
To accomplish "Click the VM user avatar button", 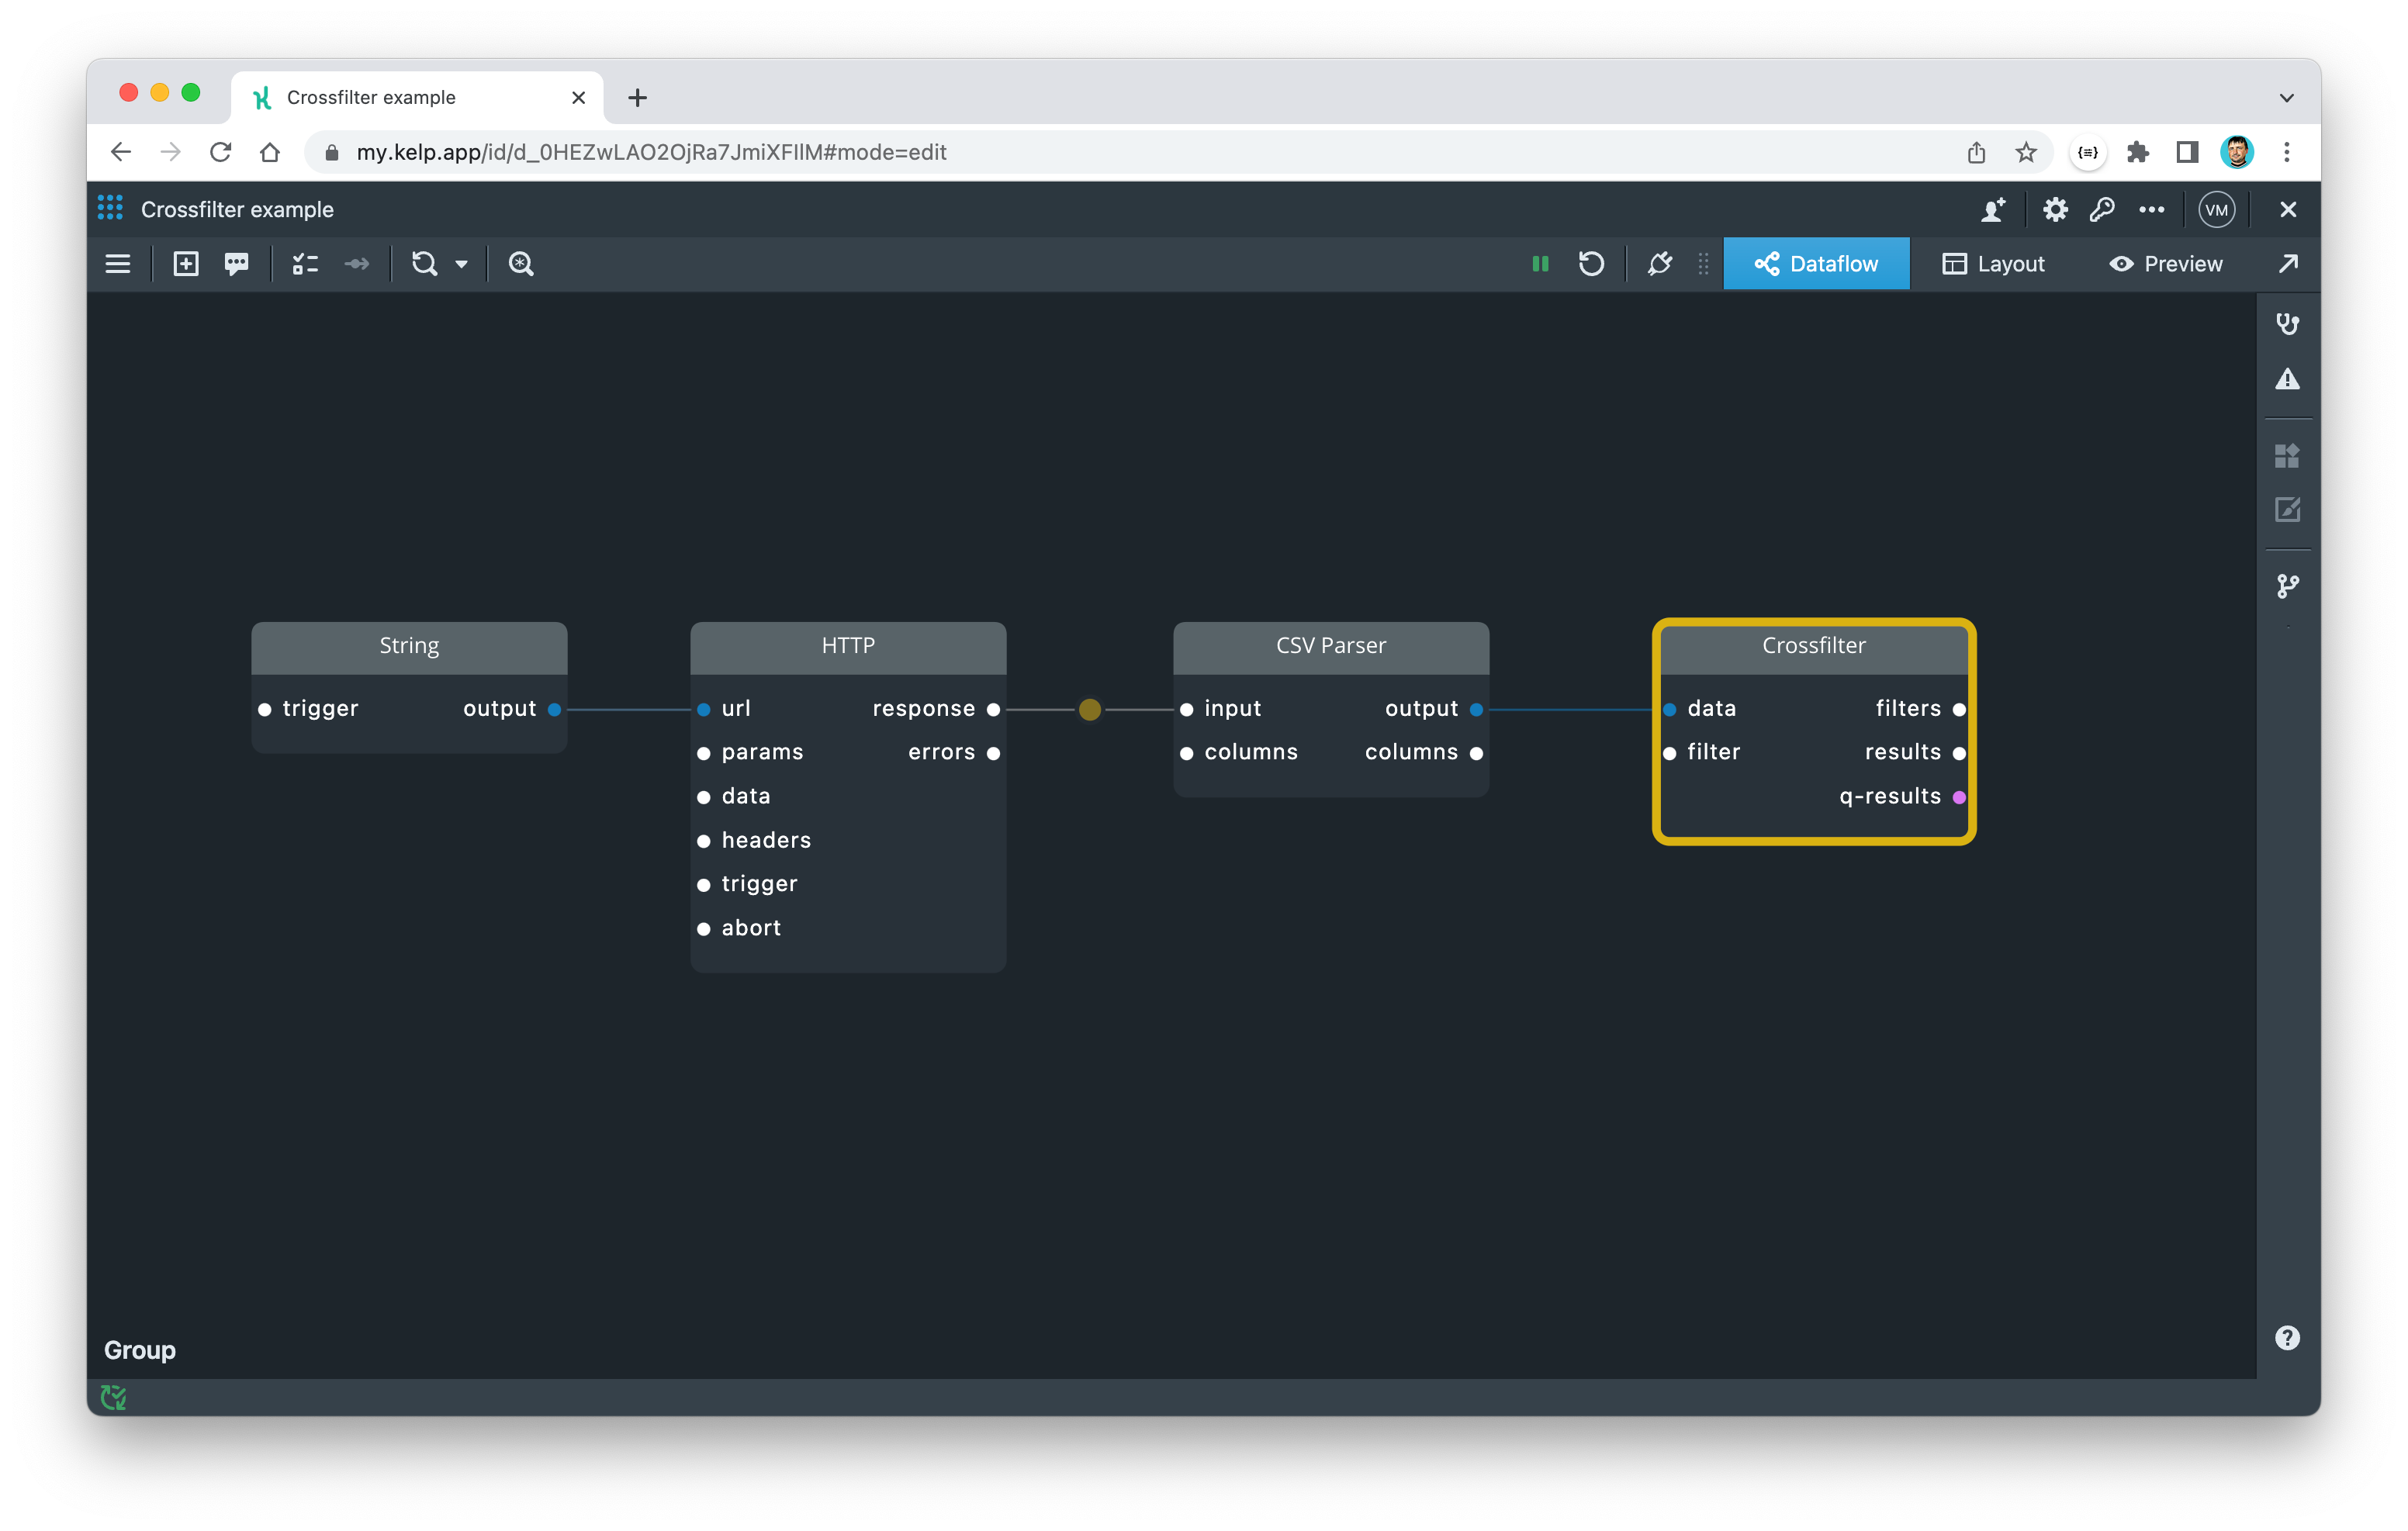I will point(2216,210).
